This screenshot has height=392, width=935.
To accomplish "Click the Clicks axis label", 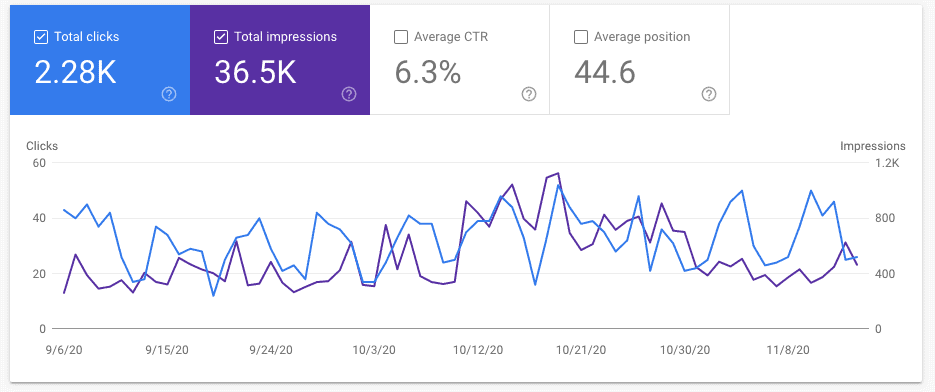I will [42, 146].
